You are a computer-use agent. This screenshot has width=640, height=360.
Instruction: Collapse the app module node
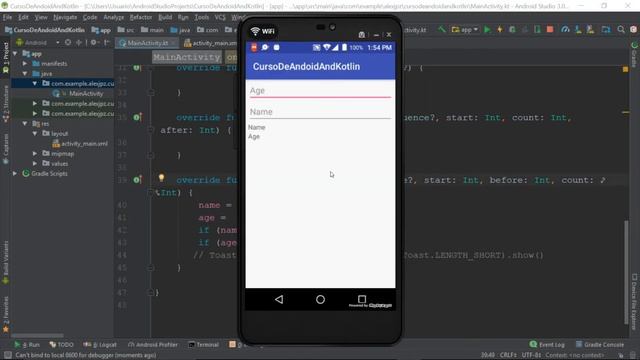click(15, 53)
